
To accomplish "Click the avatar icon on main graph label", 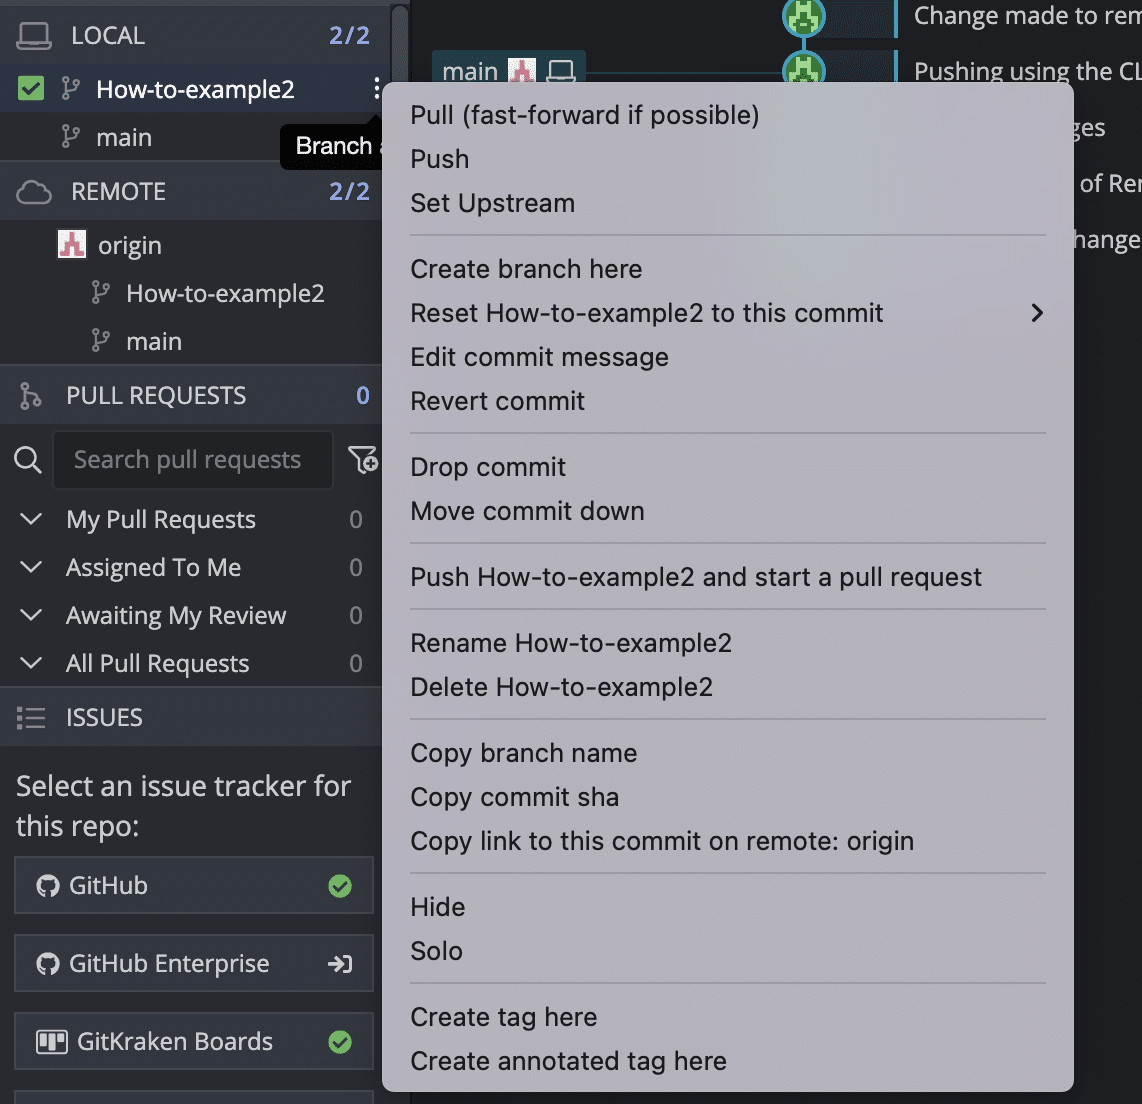I will click(x=521, y=71).
